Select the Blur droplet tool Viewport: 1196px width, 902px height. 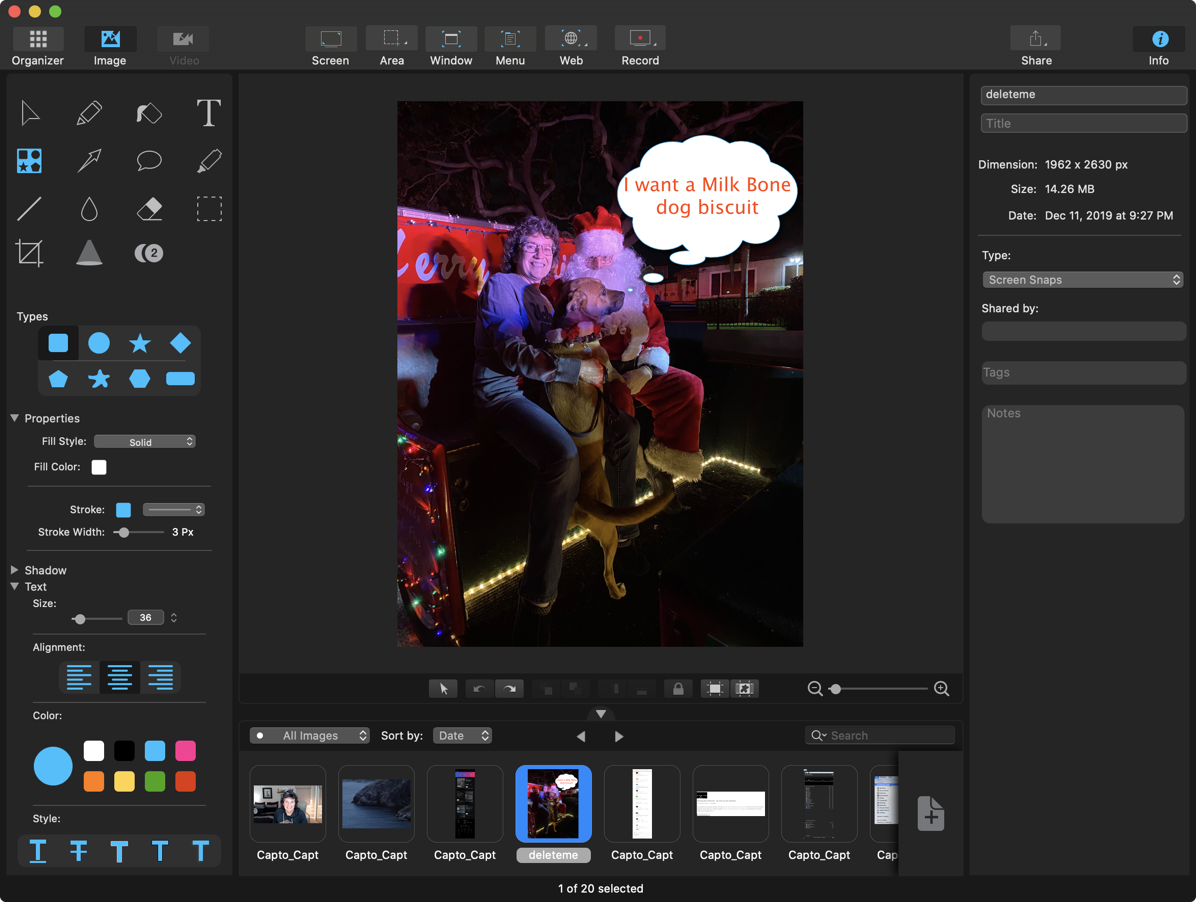89,208
